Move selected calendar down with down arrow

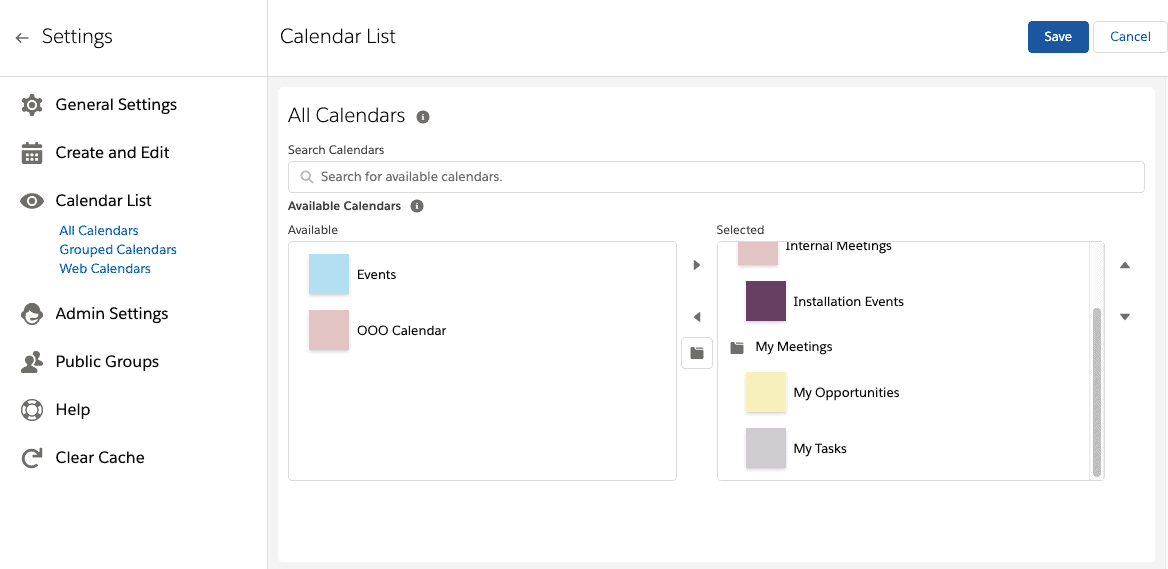click(1126, 317)
